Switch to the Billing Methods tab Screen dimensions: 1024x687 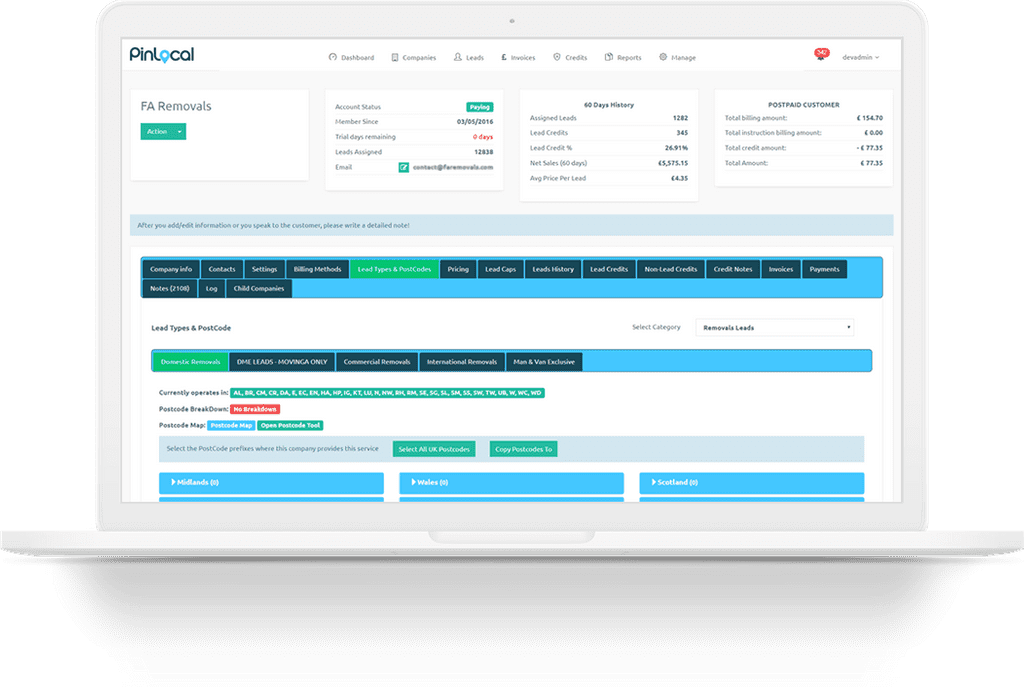click(x=317, y=269)
